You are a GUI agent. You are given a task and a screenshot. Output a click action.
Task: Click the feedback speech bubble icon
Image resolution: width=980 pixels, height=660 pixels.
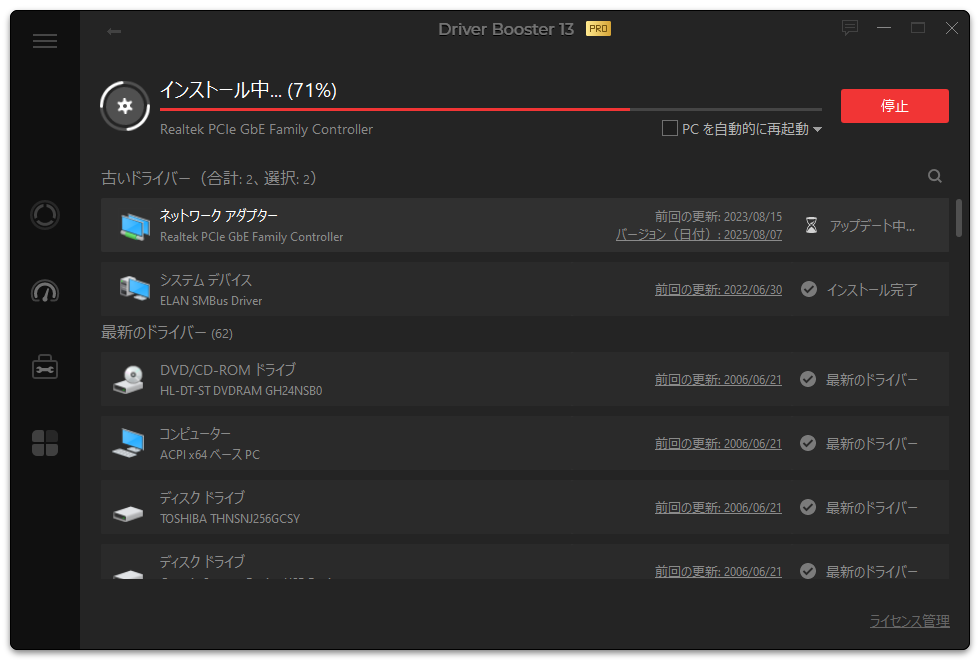coord(850,28)
